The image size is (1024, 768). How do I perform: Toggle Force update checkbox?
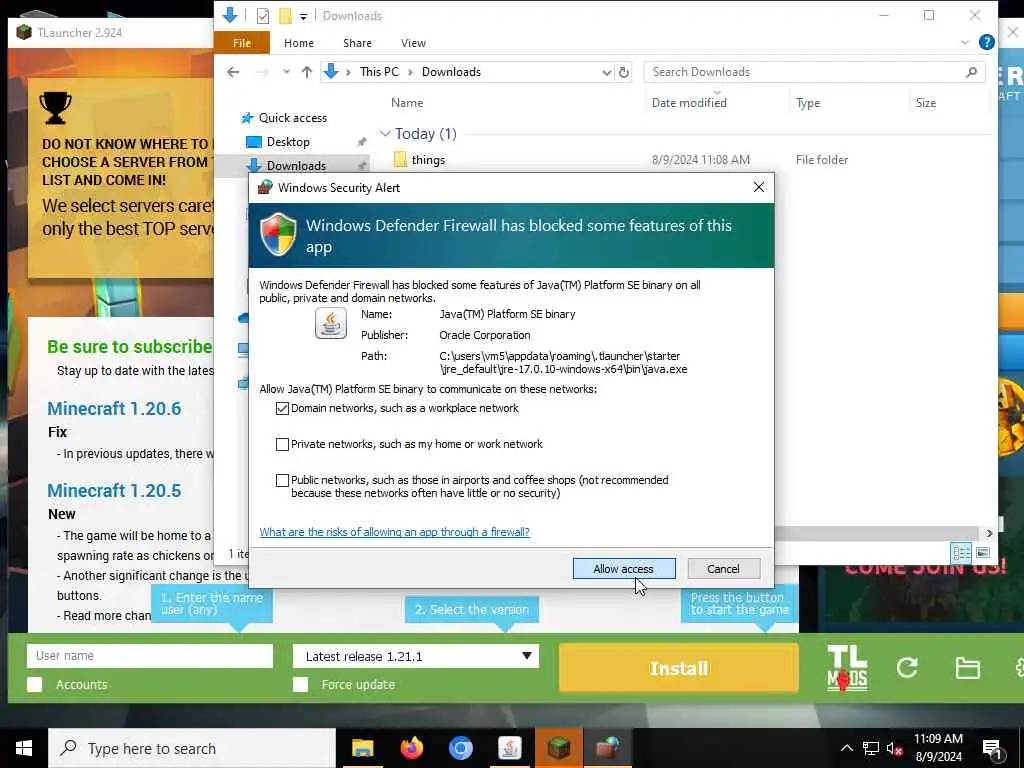click(300, 684)
